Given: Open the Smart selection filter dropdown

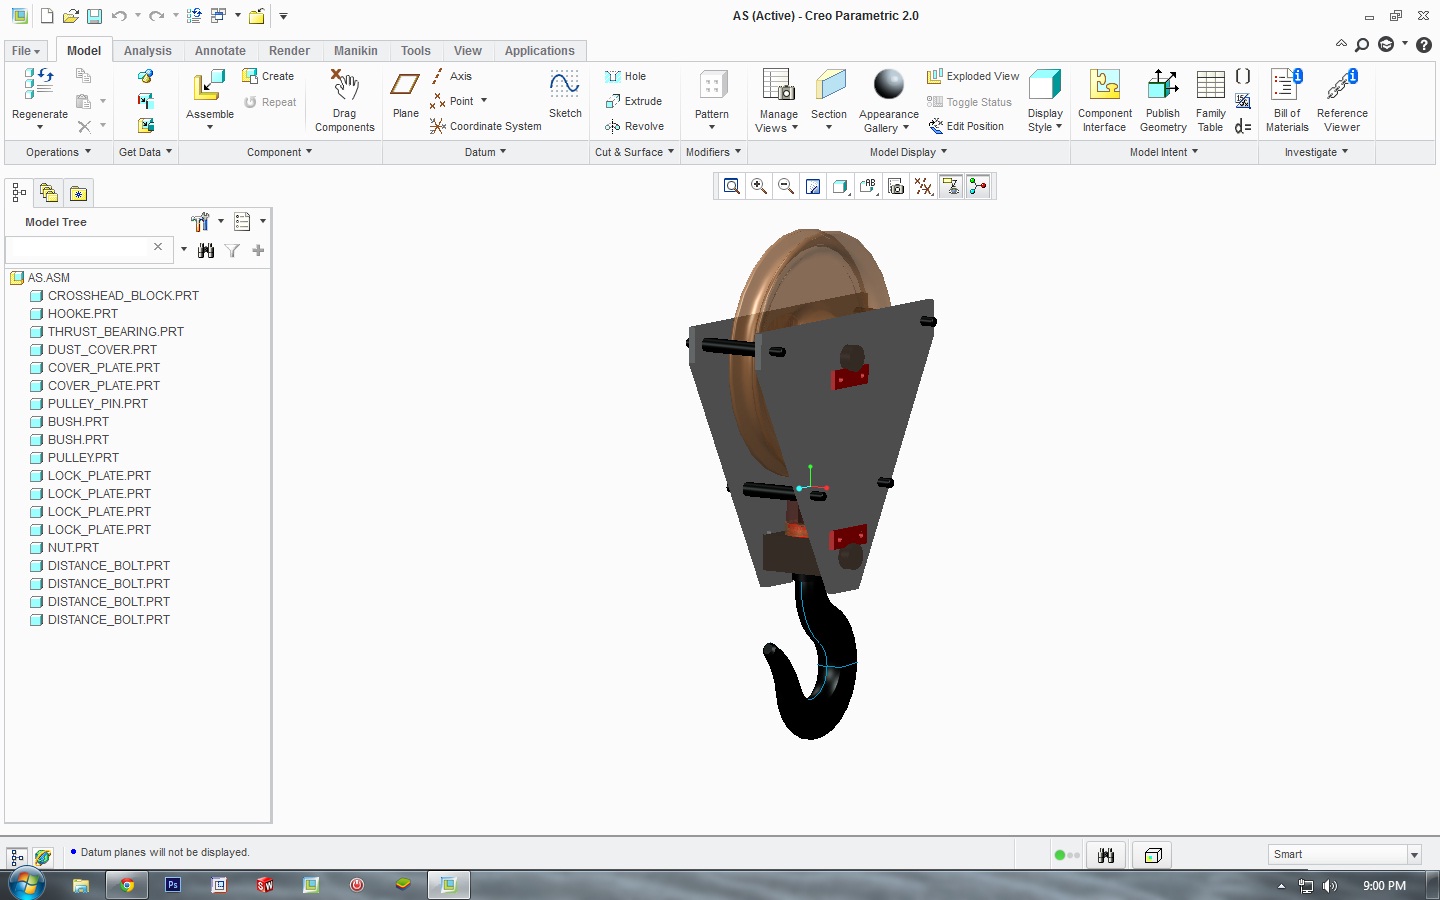Looking at the screenshot, I should pos(1414,855).
